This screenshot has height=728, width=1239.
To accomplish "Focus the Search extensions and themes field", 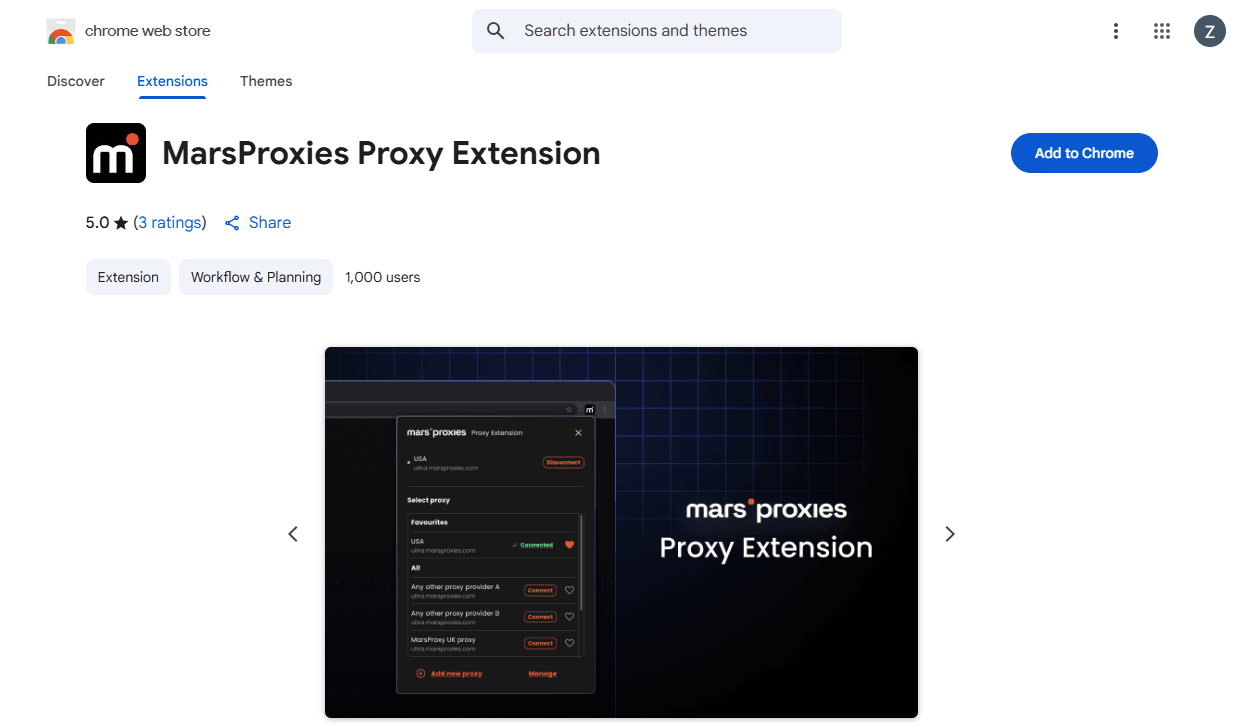I will point(670,31).
